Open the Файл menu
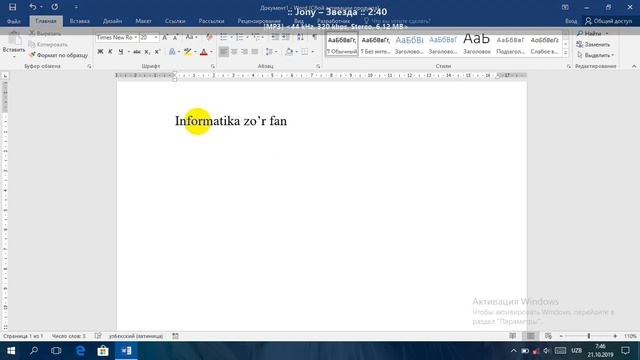Viewport: 640px width, 360px height. coord(13,21)
